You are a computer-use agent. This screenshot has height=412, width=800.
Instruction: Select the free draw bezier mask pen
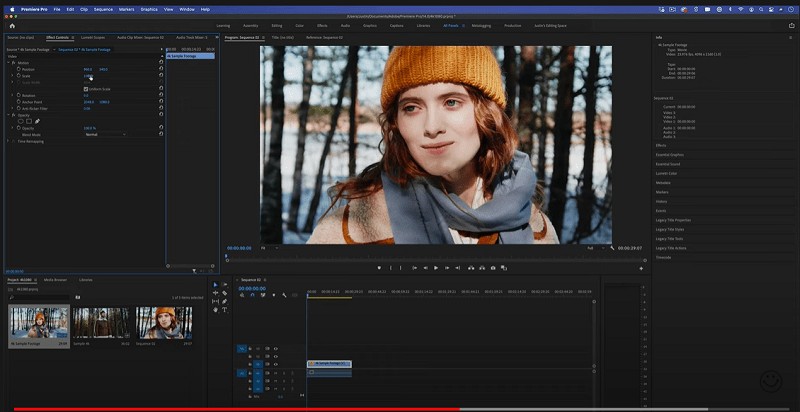pos(37,121)
